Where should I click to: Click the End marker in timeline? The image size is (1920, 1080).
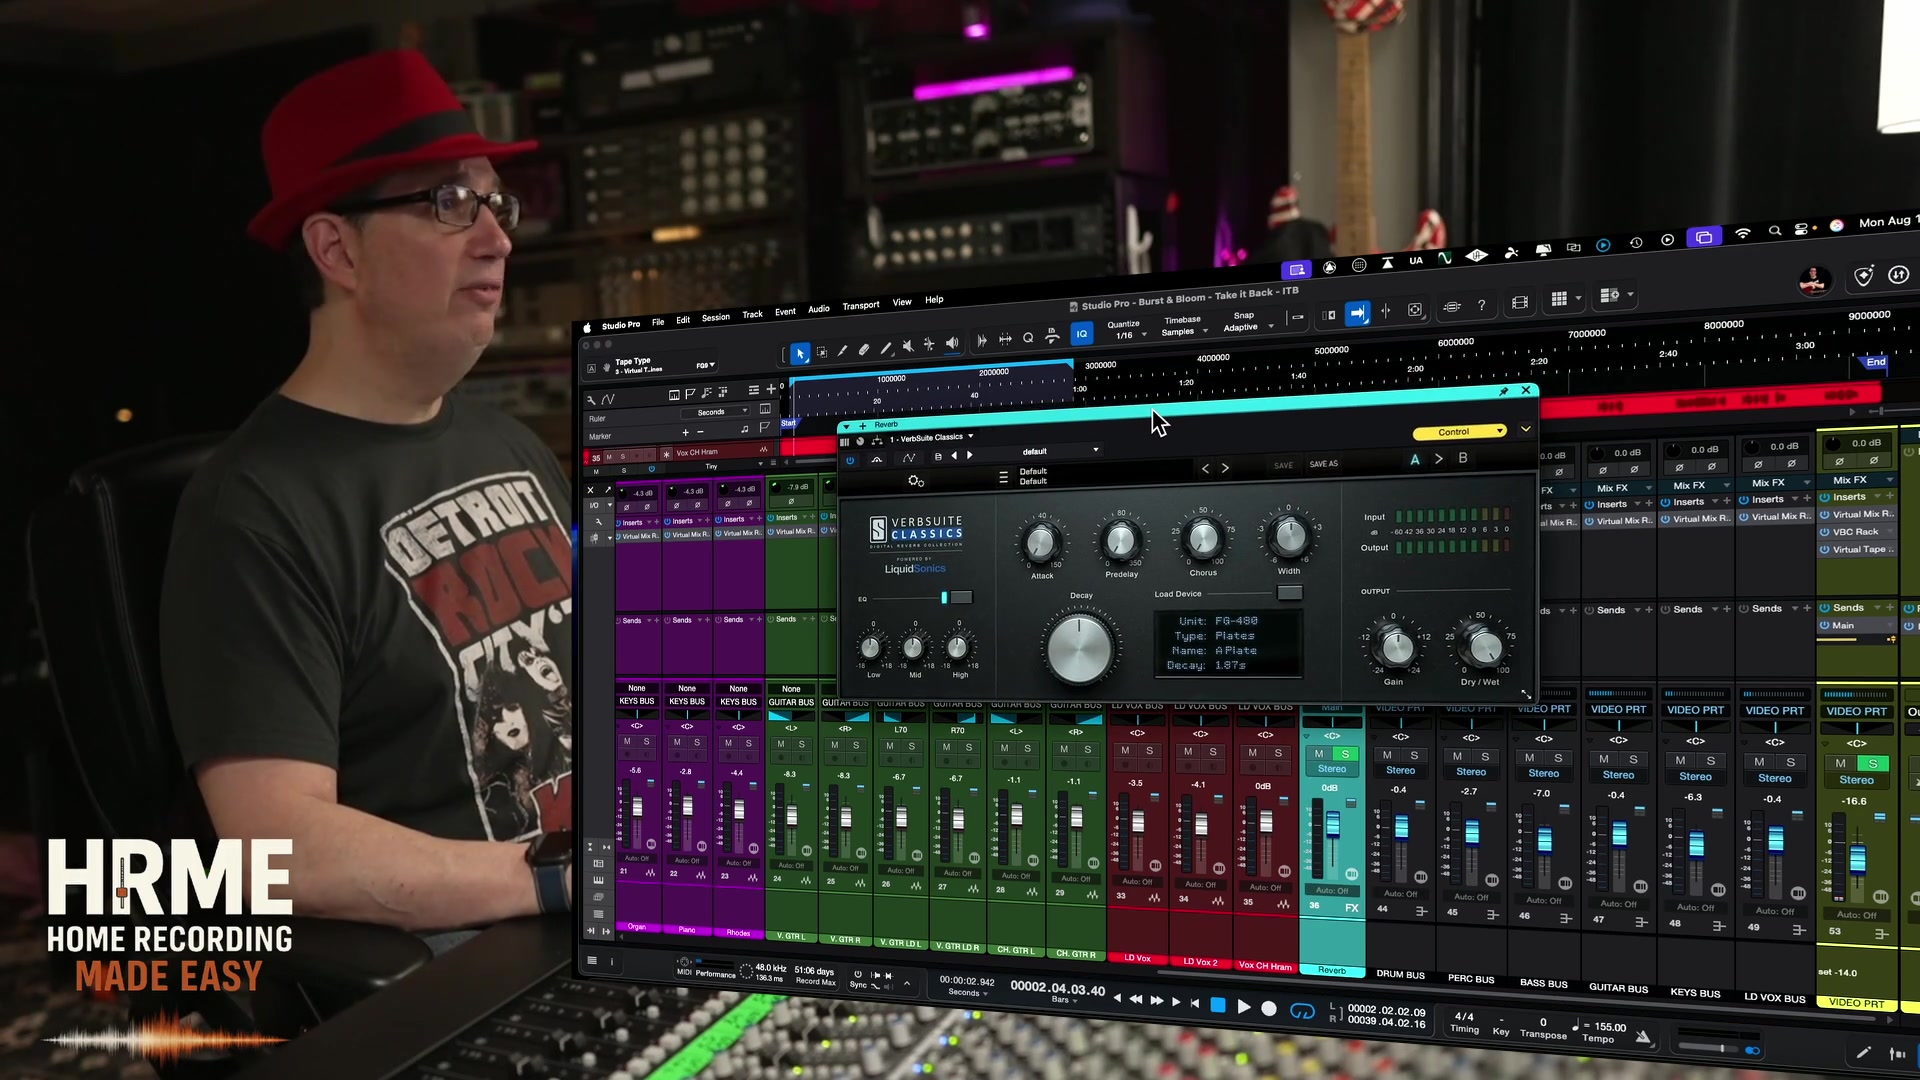tap(1875, 362)
